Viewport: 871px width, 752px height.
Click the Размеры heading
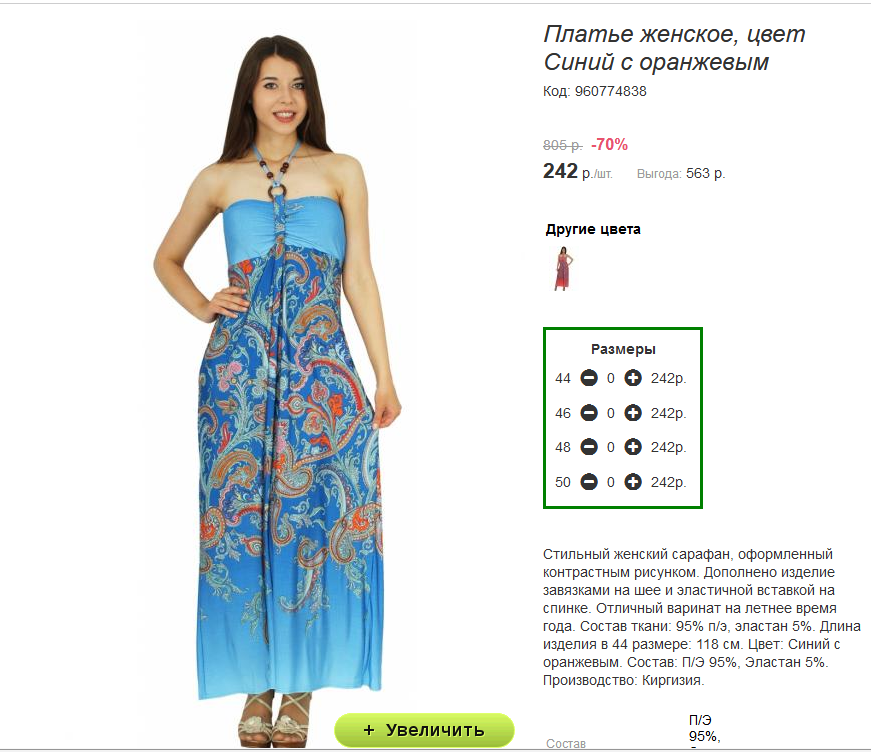[x=623, y=349]
